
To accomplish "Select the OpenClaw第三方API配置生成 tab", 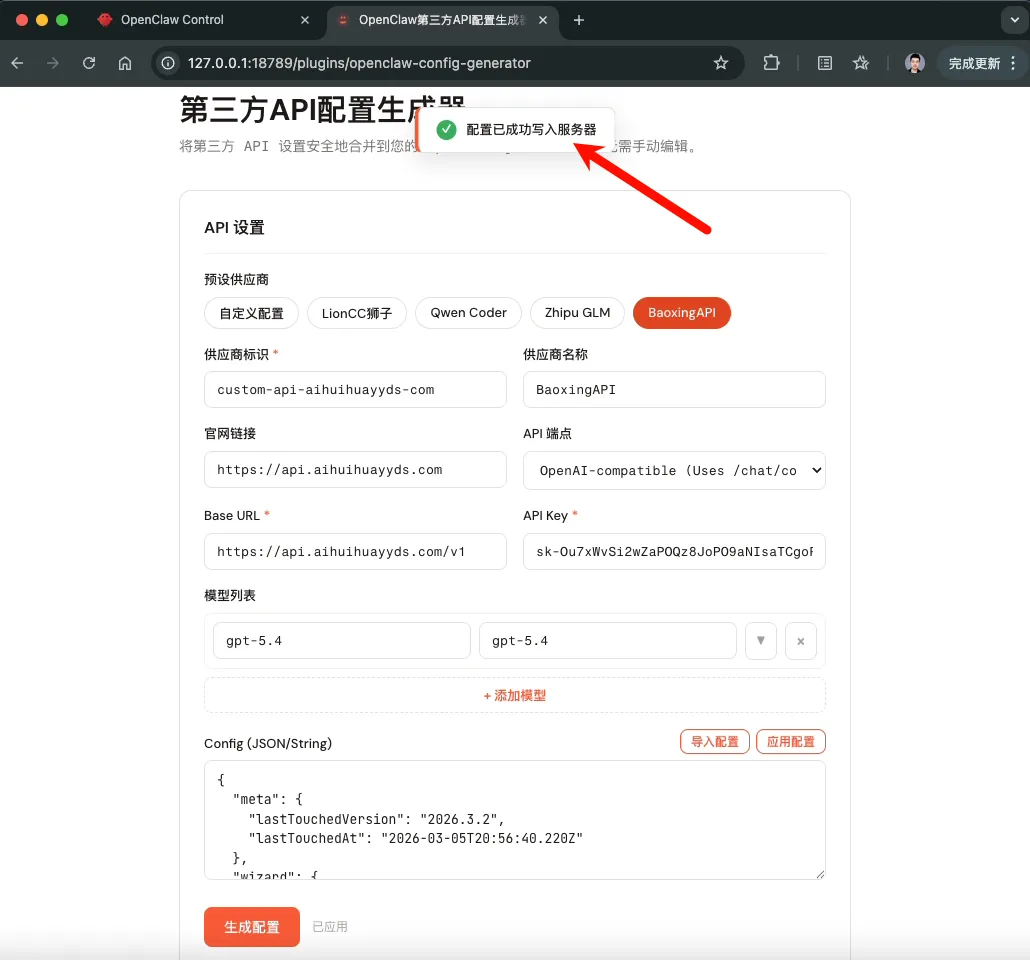I will tap(441, 20).
